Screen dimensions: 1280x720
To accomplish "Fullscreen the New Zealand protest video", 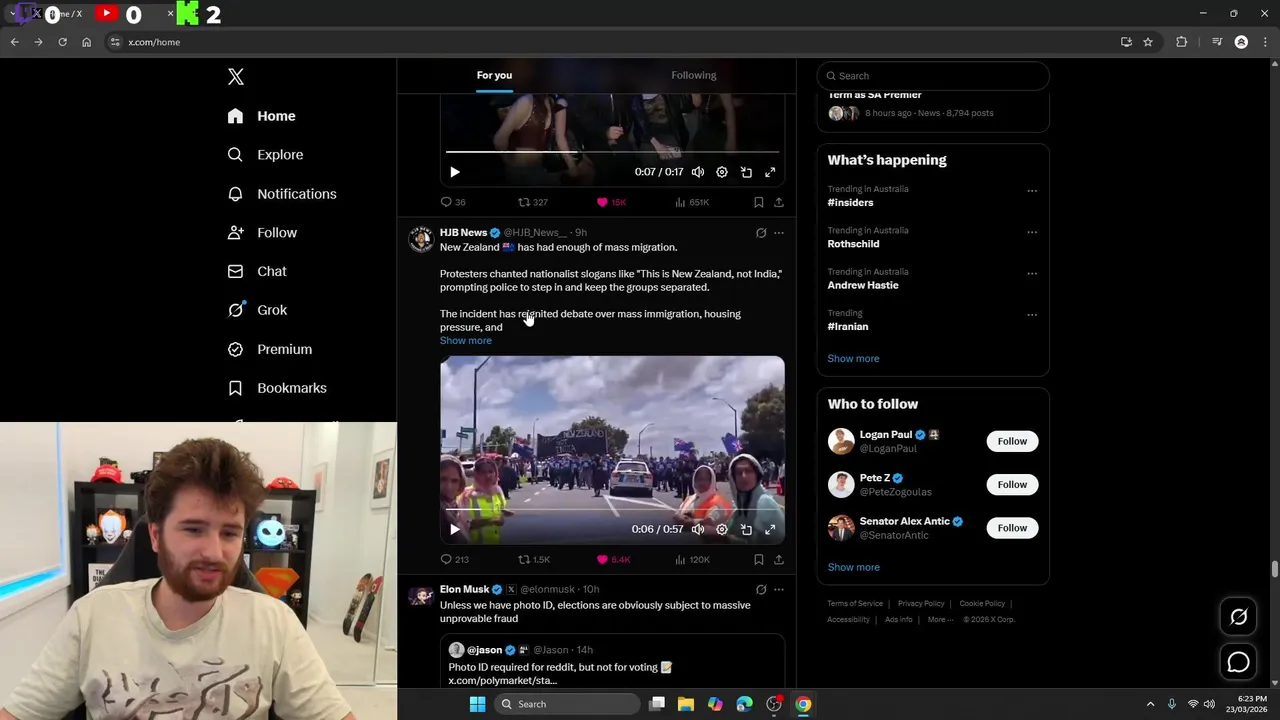I will pyautogui.click(x=770, y=529).
